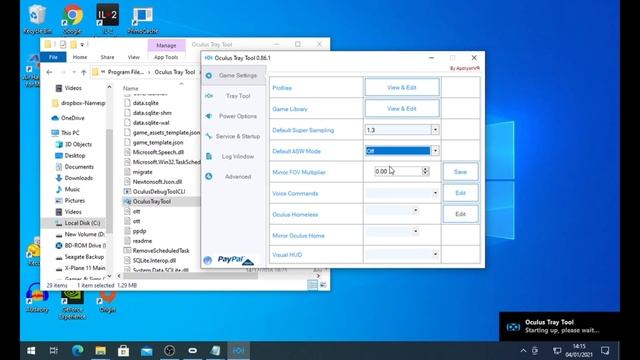Open Recycle Bin desktop icon
Screen dimensions: 640x360
pyautogui.click(x=38, y=19)
